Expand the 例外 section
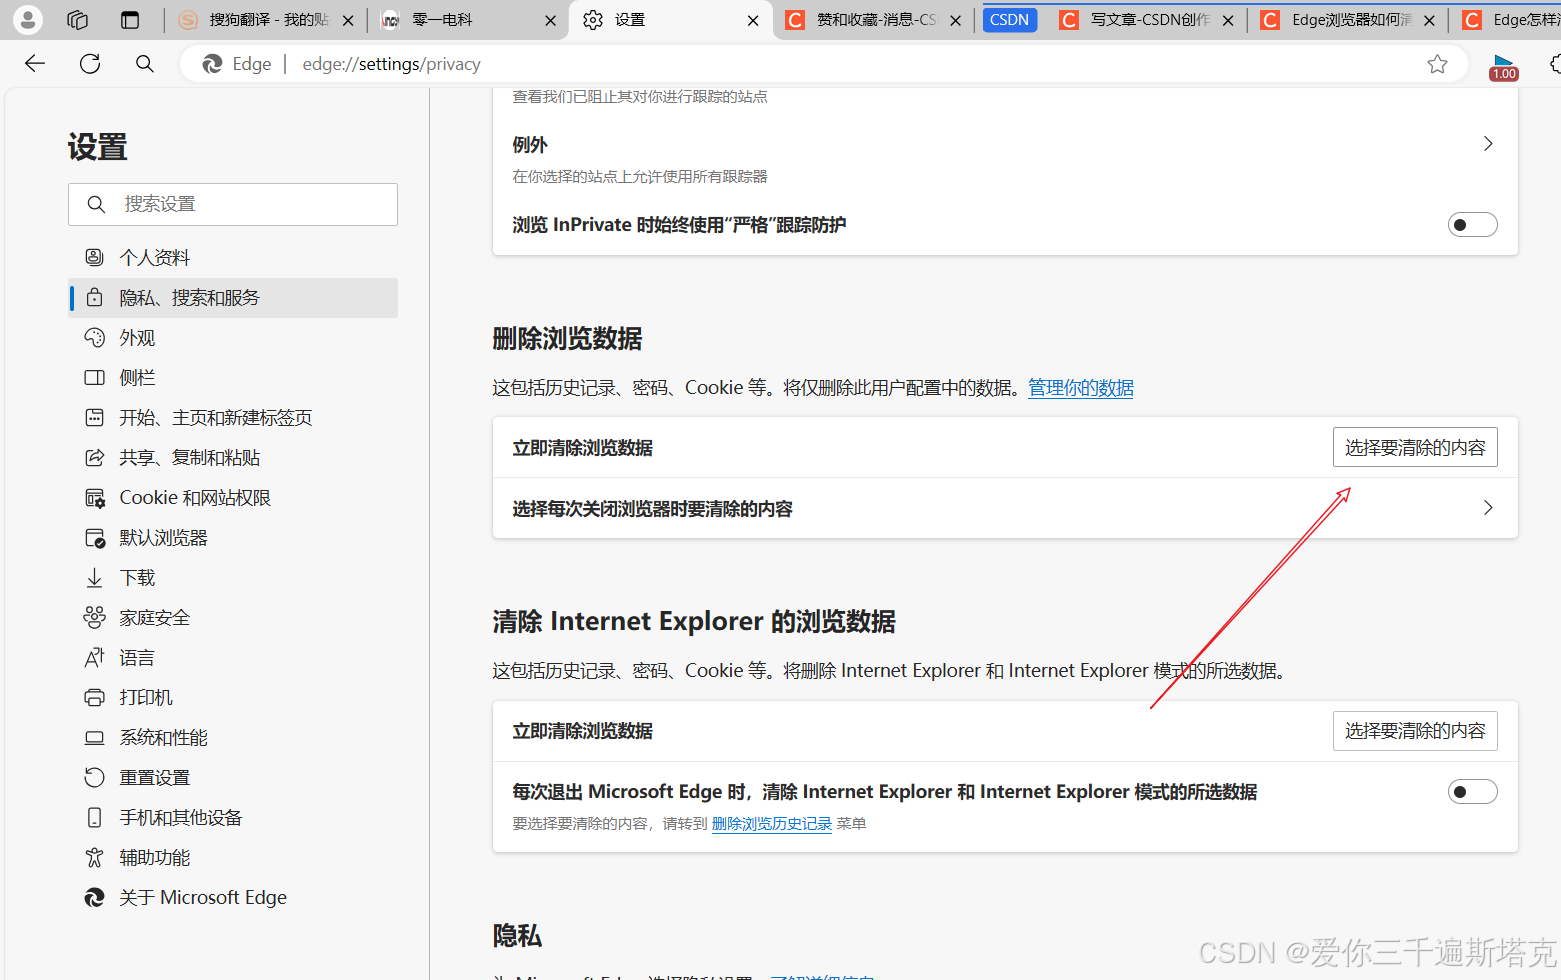The width and height of the screenshot is (1561, 980). point(1487,144)
